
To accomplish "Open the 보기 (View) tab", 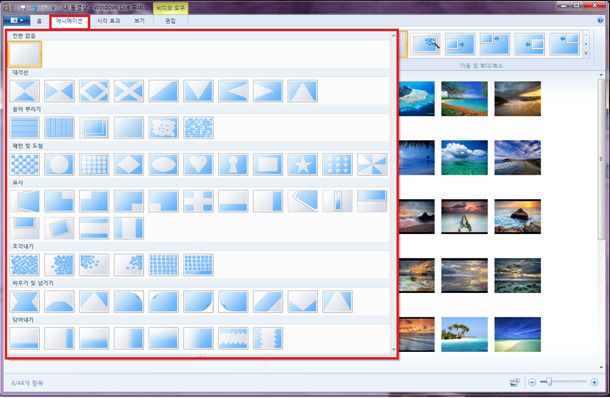I will point(139,21).
